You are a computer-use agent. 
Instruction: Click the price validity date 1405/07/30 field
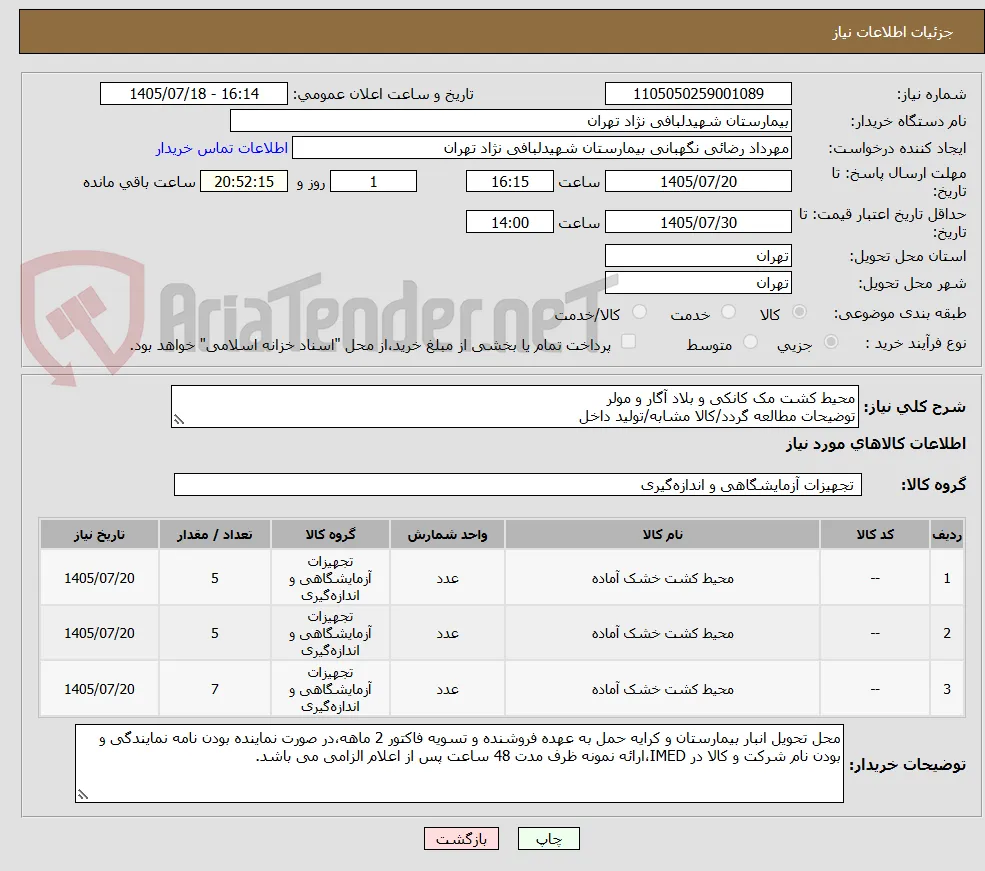[x=698, y=222]
